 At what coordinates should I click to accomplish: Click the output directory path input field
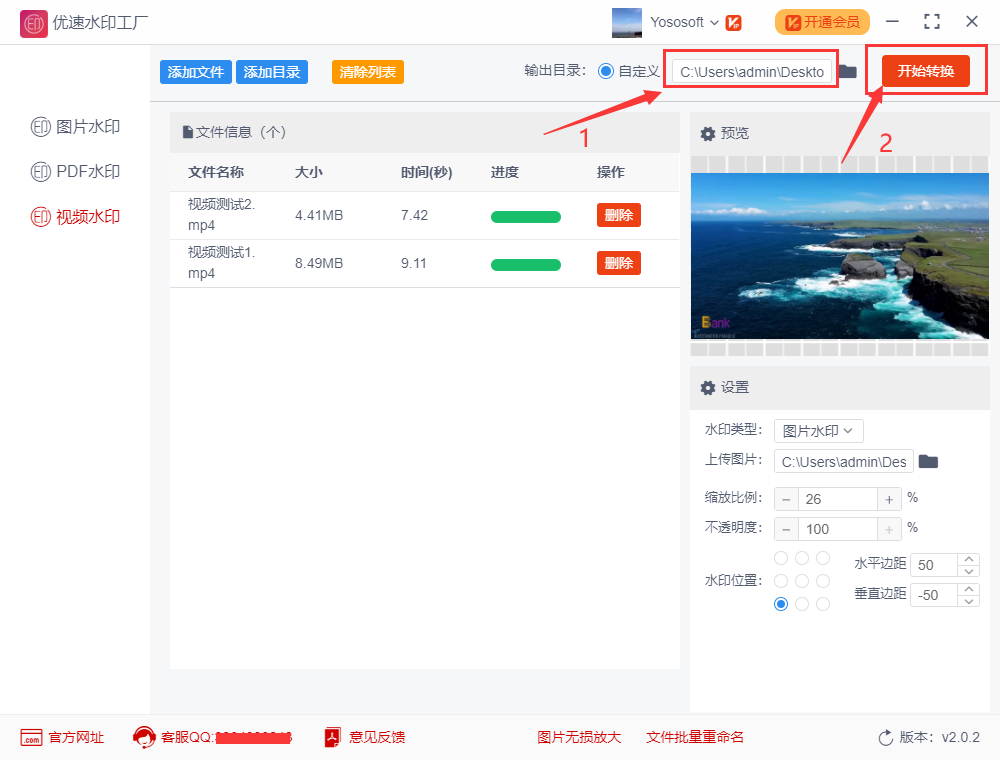pos(751,70)
